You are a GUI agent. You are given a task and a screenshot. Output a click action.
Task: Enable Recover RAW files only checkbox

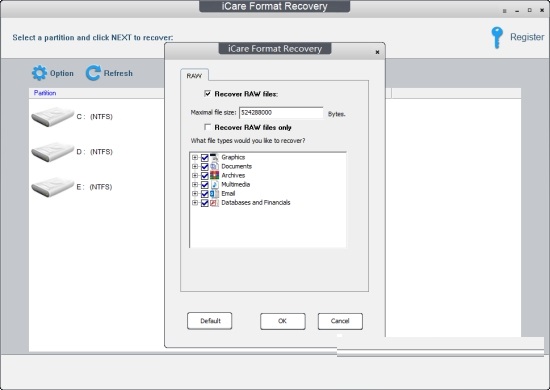208,127
